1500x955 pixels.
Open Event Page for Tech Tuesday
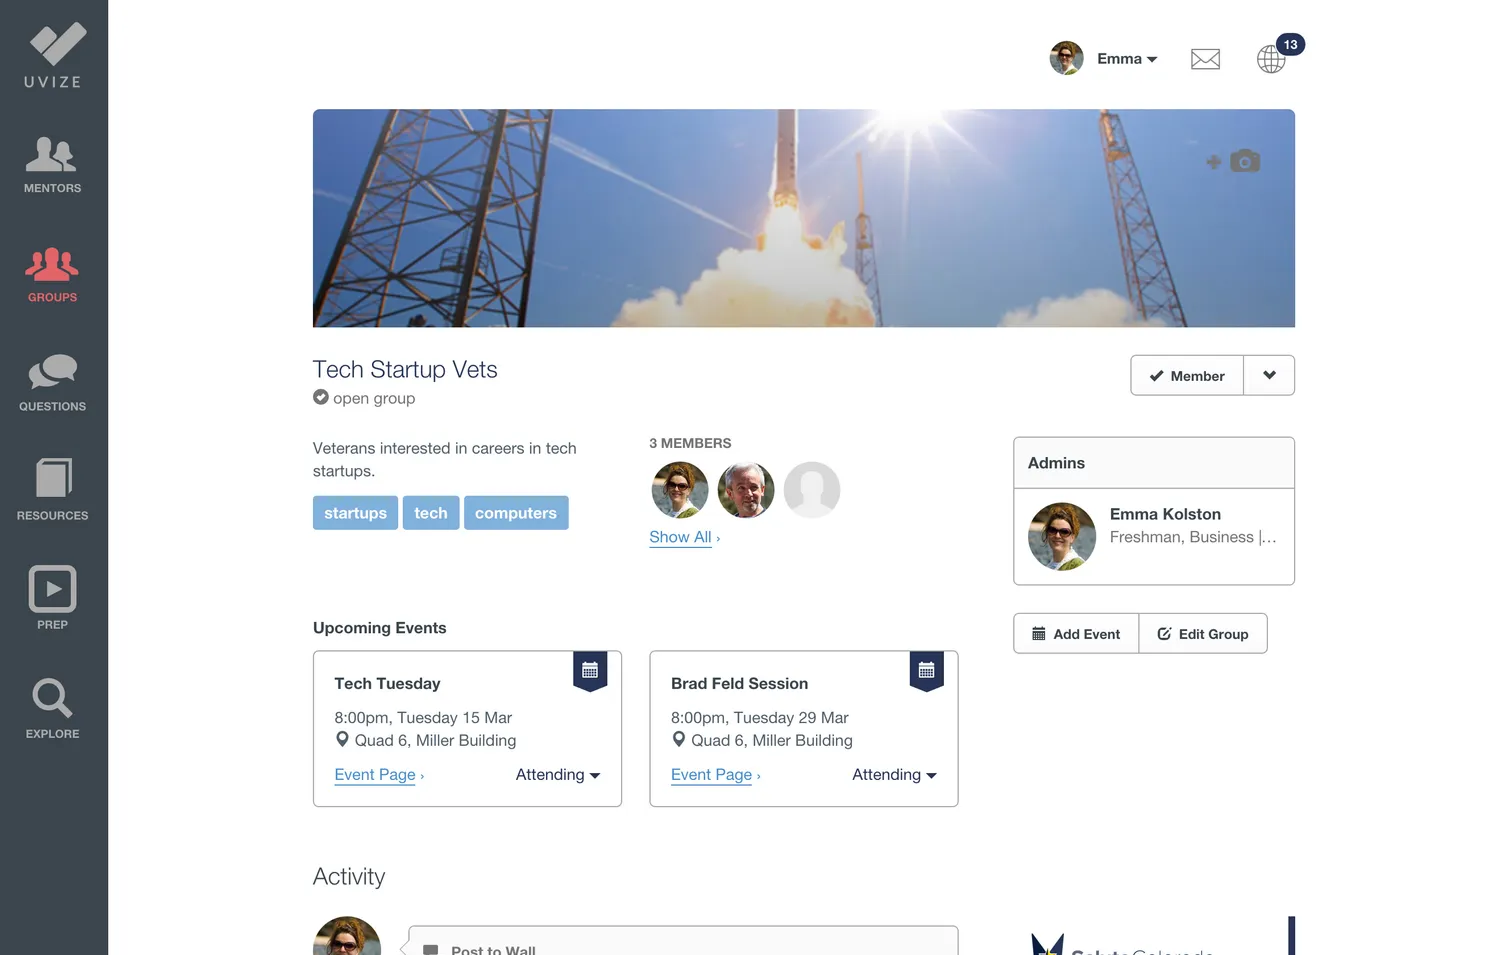[376, 775]
